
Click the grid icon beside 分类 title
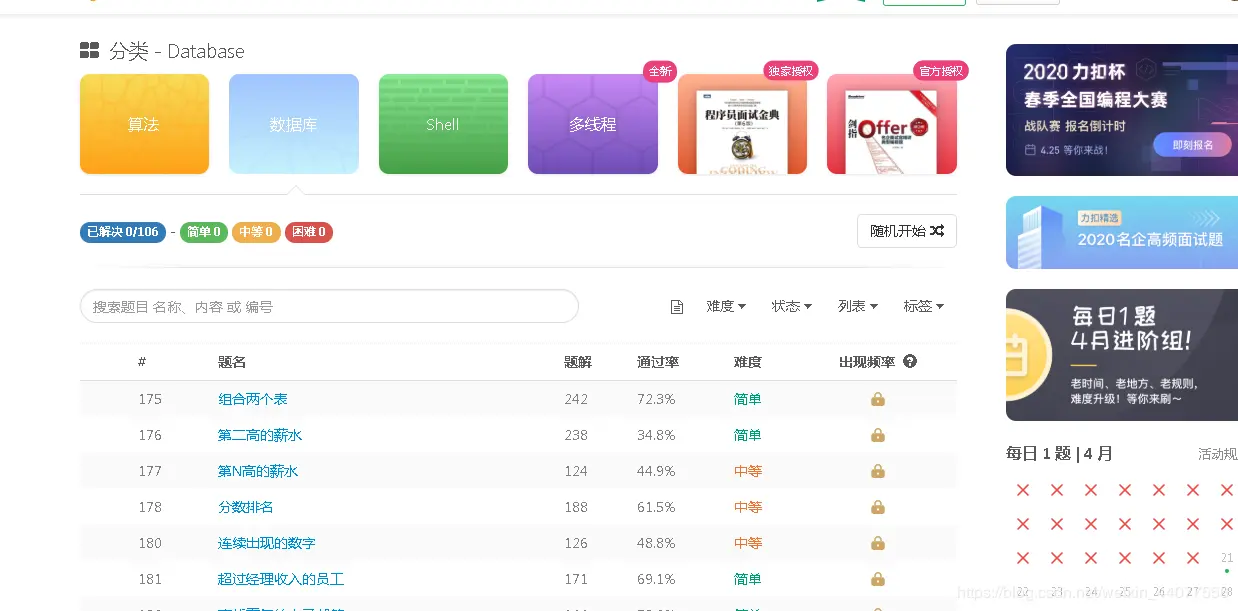coord(89,50)
